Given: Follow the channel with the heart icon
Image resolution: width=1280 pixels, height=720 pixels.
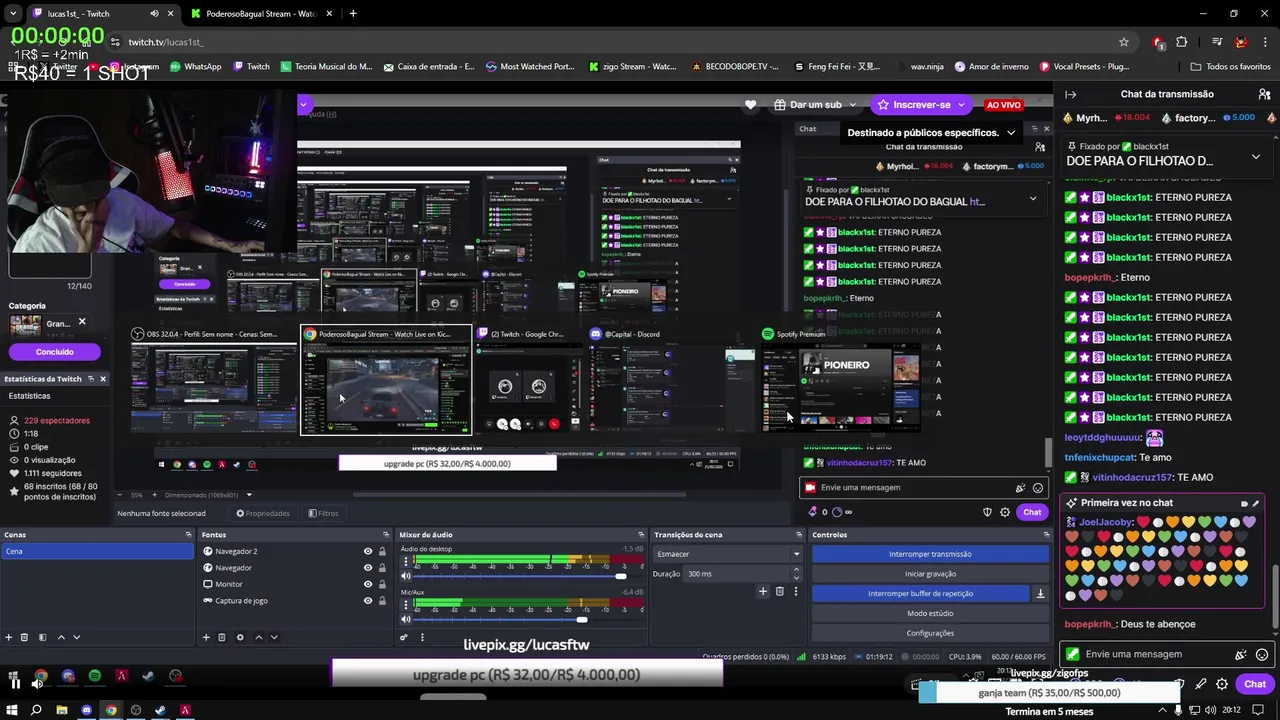Looking at the screenshot, I should [x=751, y=104].
